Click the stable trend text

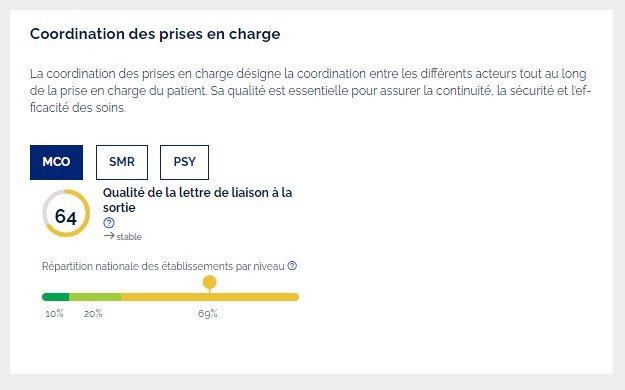pyautogui.click(x=129, y=236)
